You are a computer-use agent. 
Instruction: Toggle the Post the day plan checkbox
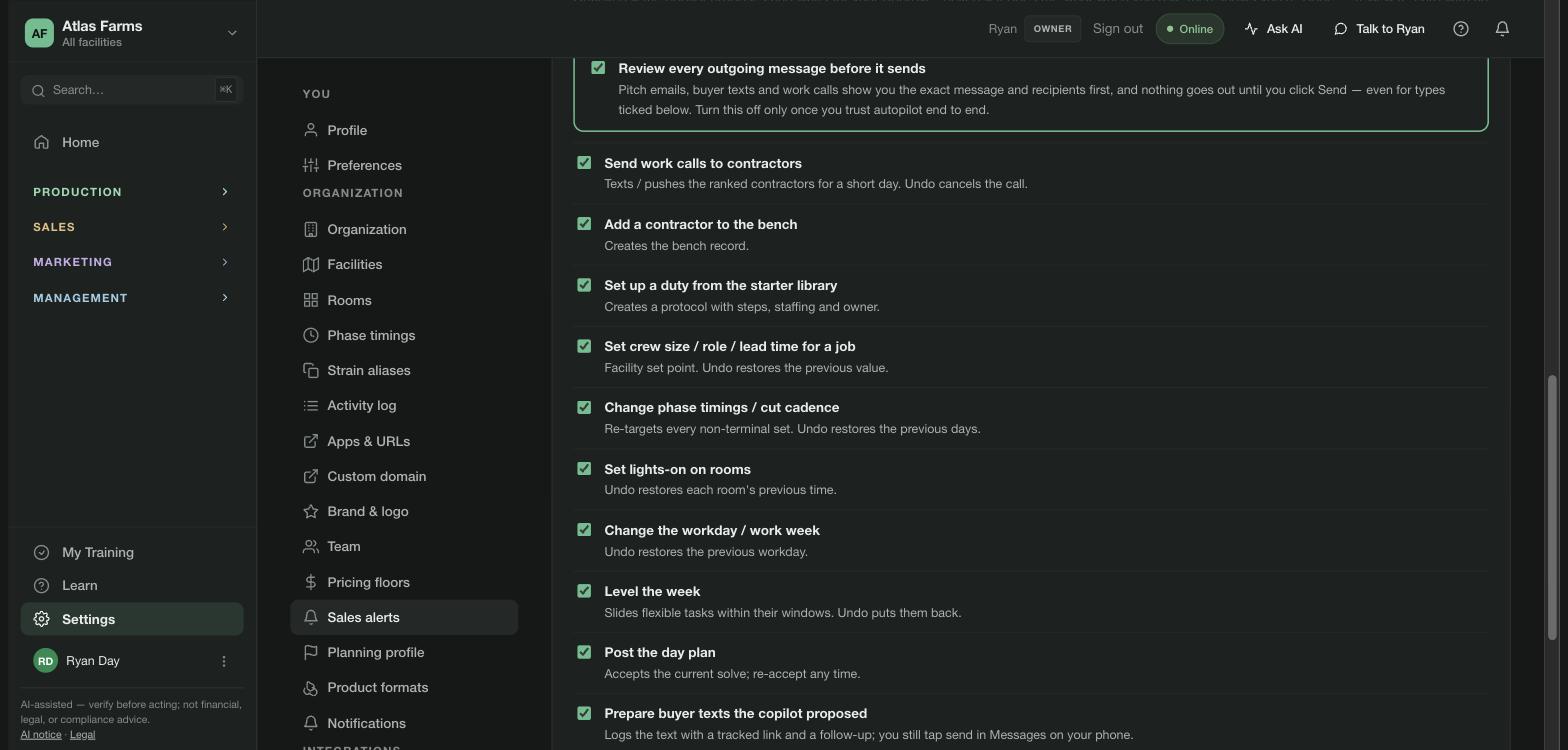click(x=584, y=652)
